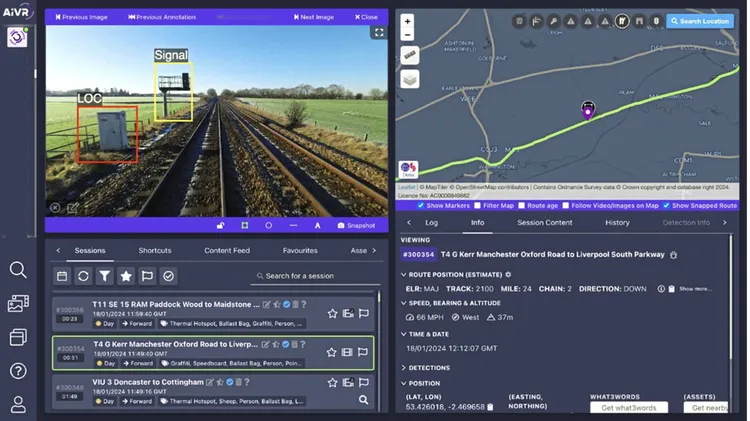Refresh the sessions list
This screenshot has width=750, height=421.
[83, 276]
